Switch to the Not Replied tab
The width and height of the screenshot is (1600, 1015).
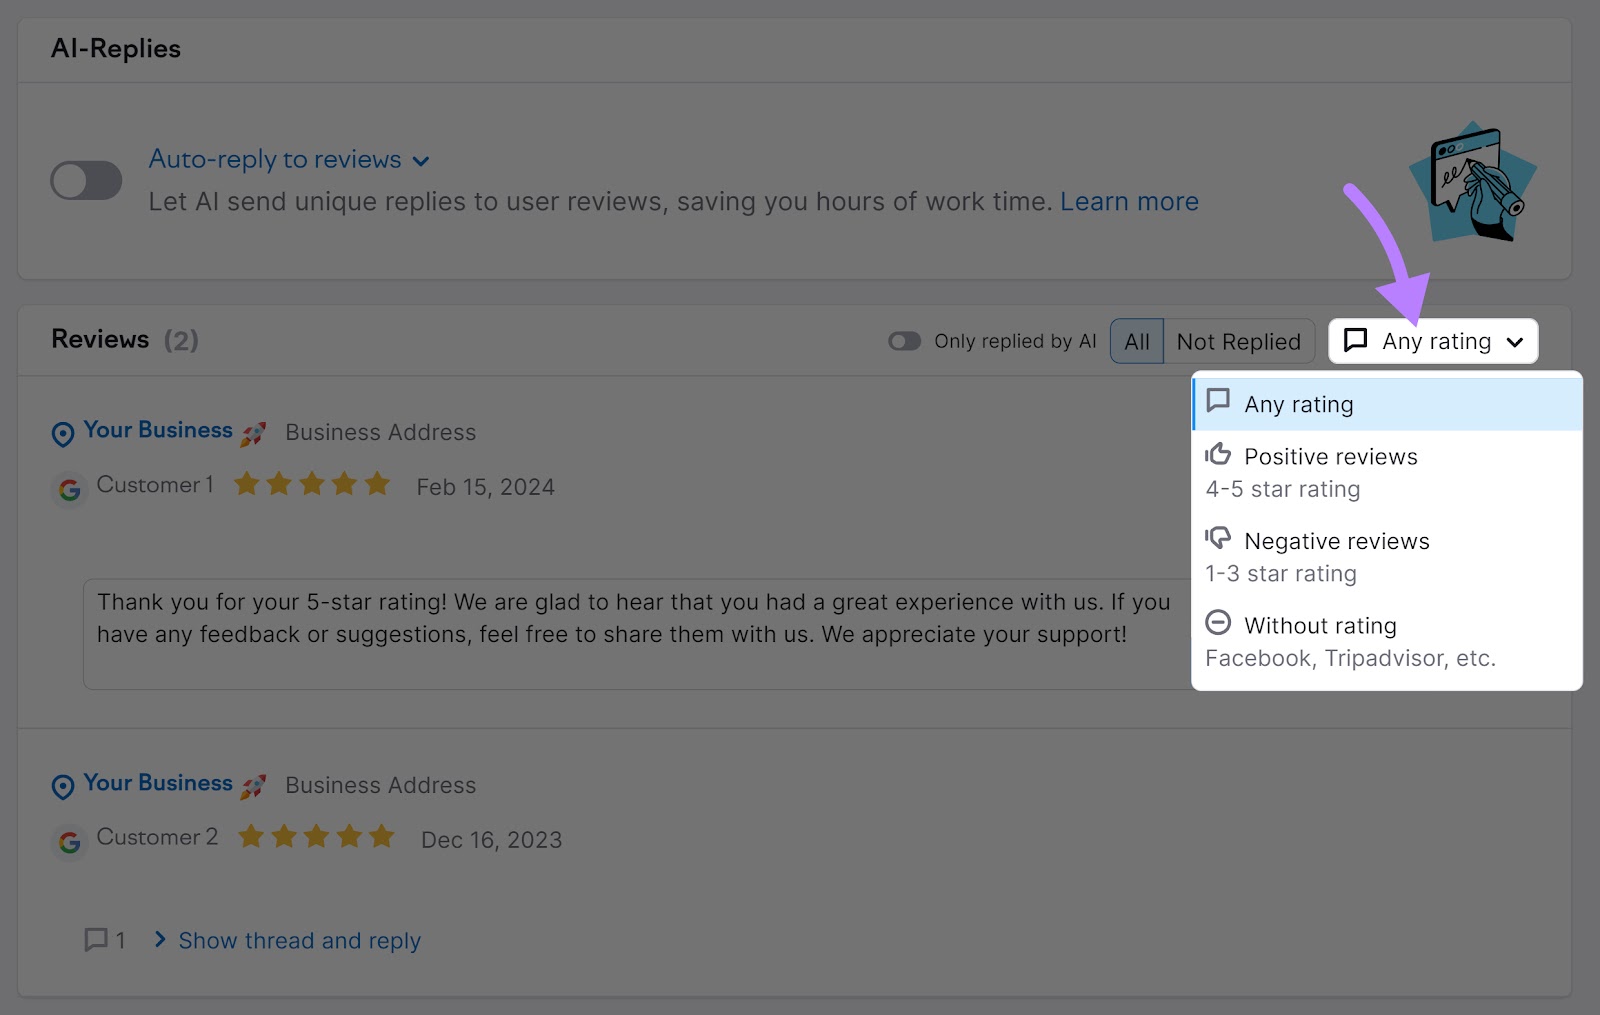pyautogui.click(x=1239, y=341)
